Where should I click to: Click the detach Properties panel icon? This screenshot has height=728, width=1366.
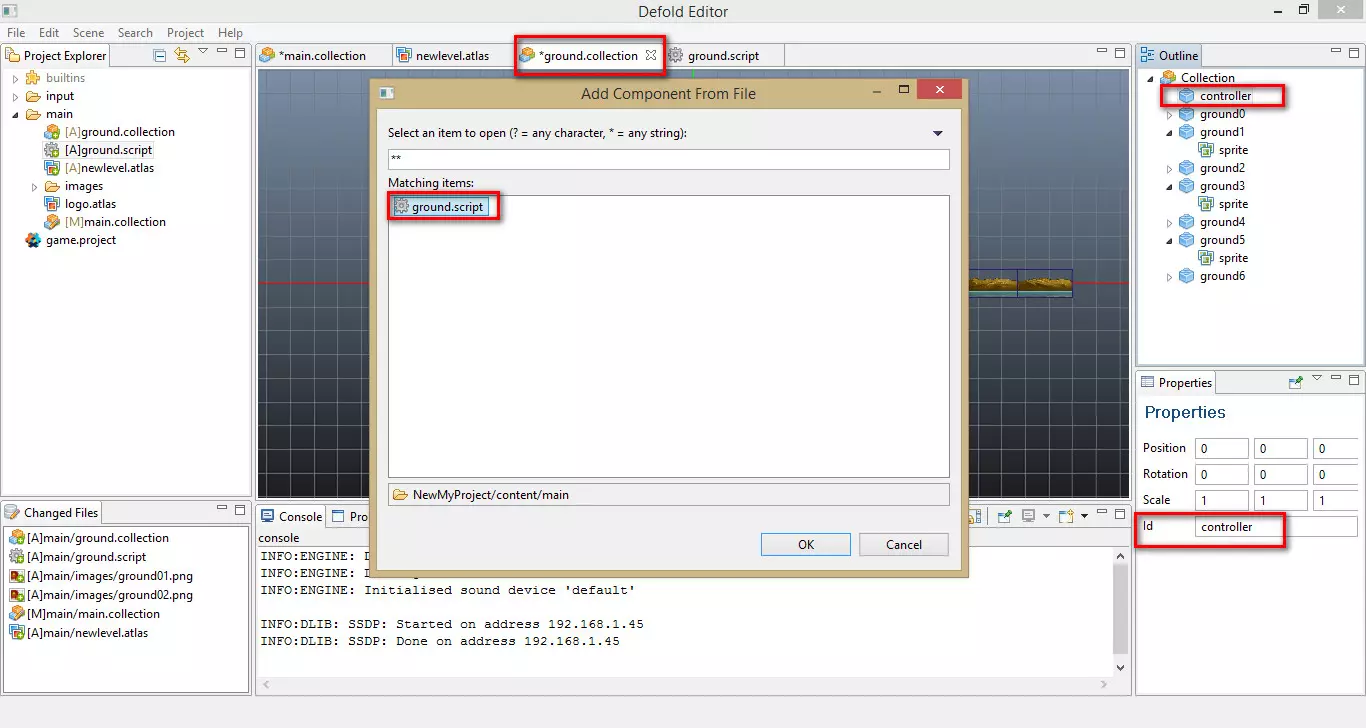coord(1296,381)
